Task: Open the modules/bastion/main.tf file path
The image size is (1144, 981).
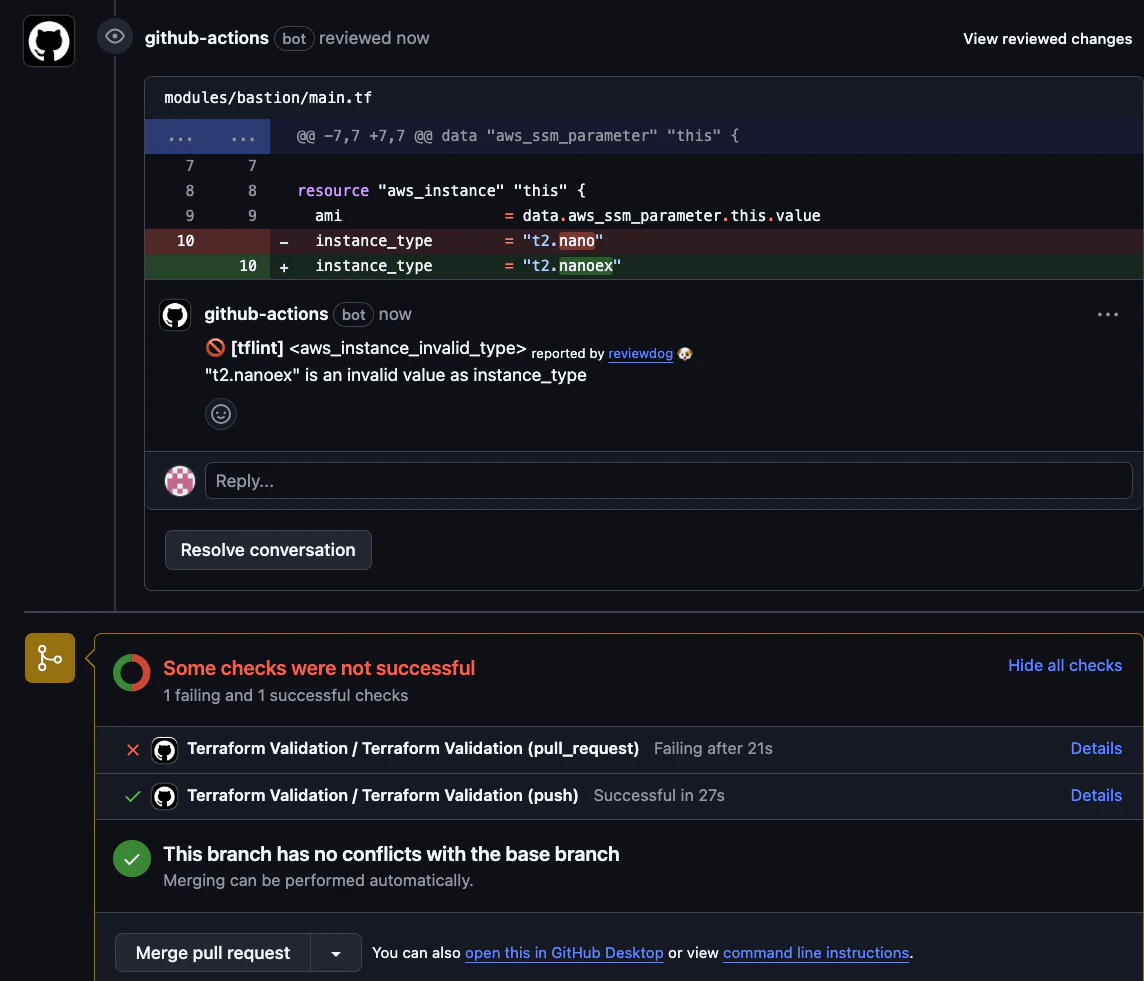Action: [x=268, y=98]
